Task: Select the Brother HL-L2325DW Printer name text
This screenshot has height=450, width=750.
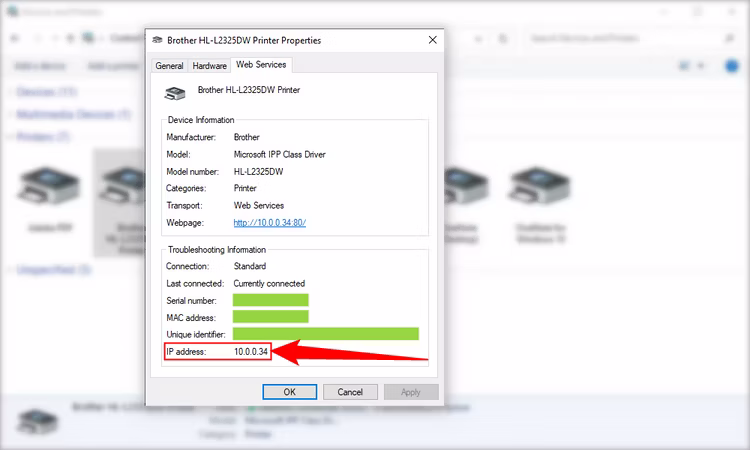Action: click(249, 90)
